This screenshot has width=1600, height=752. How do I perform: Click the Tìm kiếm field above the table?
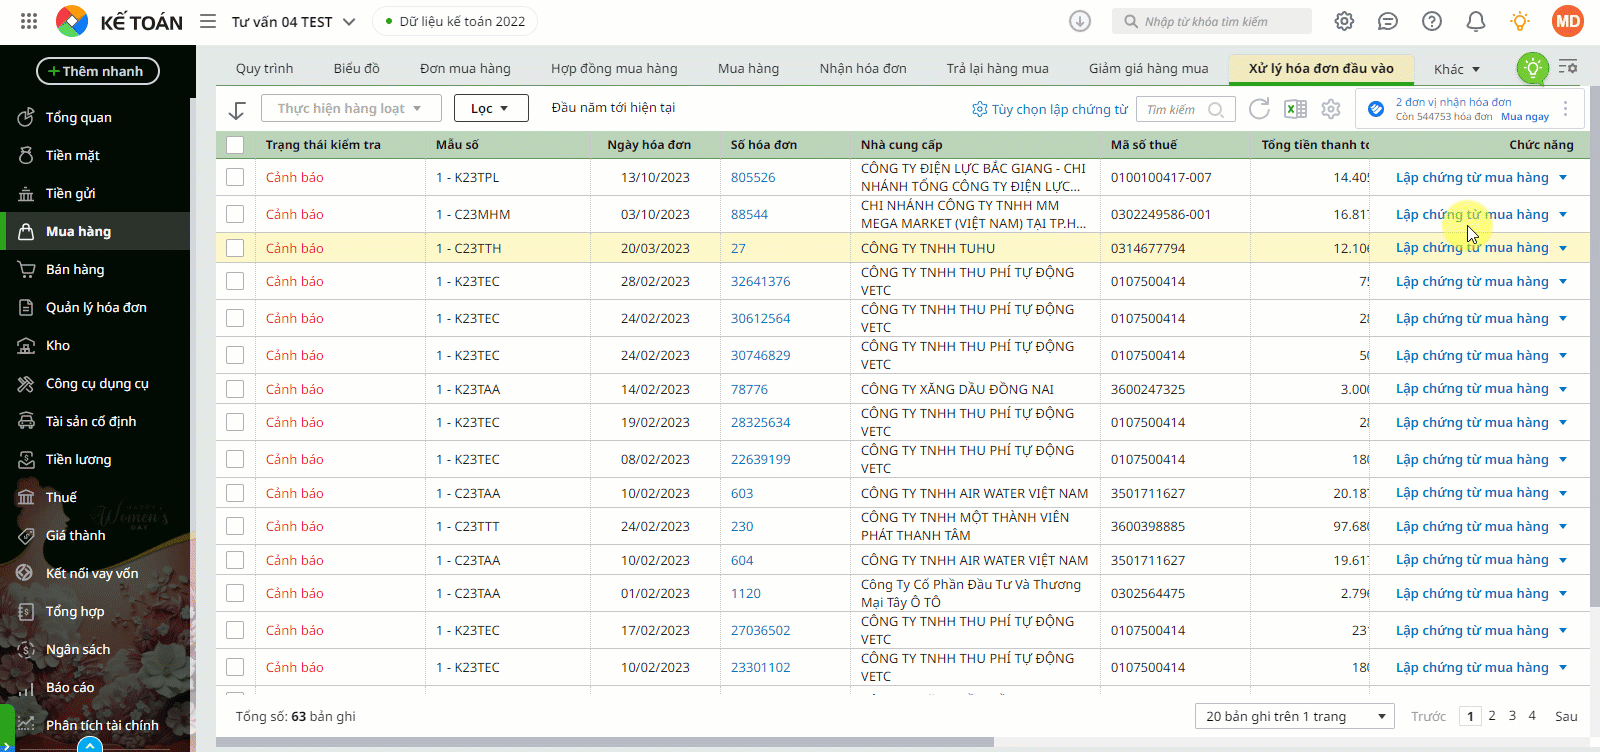(x=1185, y=109)
